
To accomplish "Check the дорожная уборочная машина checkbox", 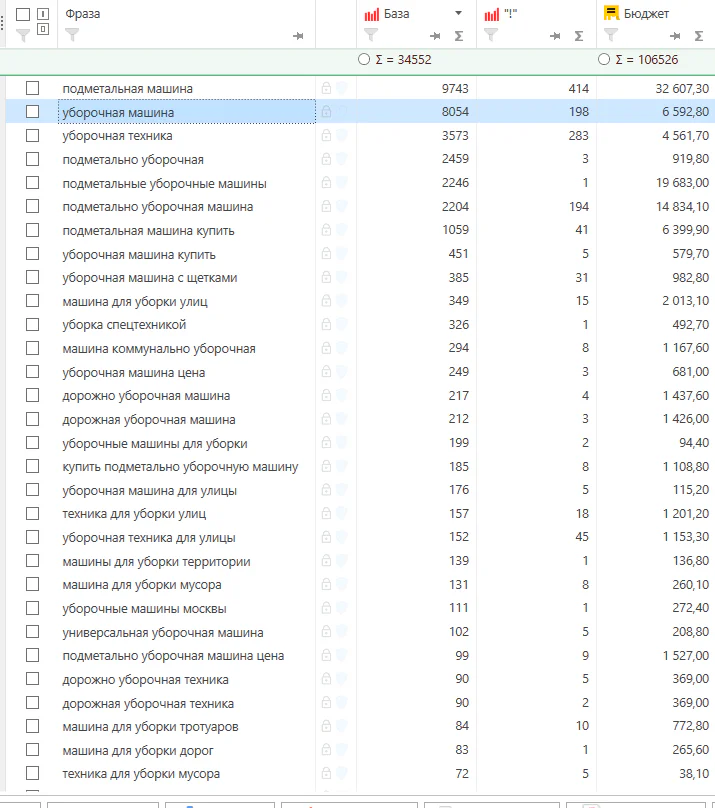I will click(32, 419).
